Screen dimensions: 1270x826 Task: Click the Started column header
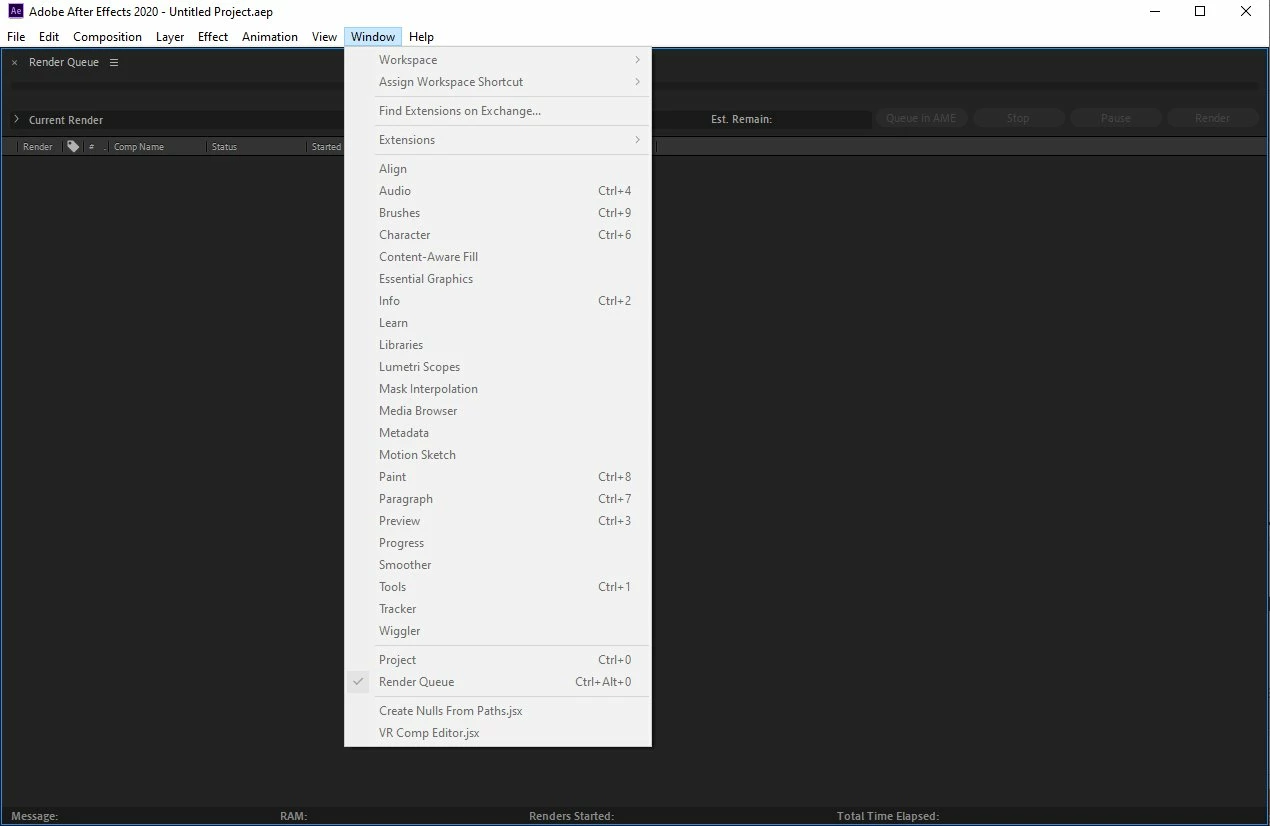327,147
